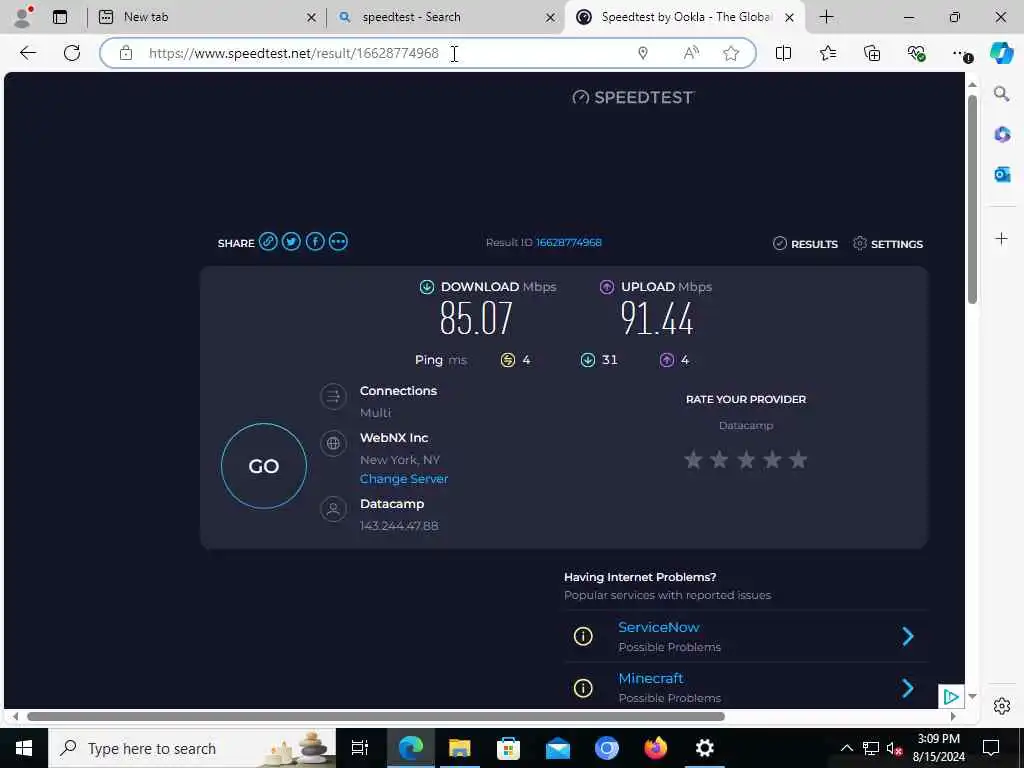This screenshot has width=1024, height=768.
Task: Open tab actions menu
Action: point(60,17)
